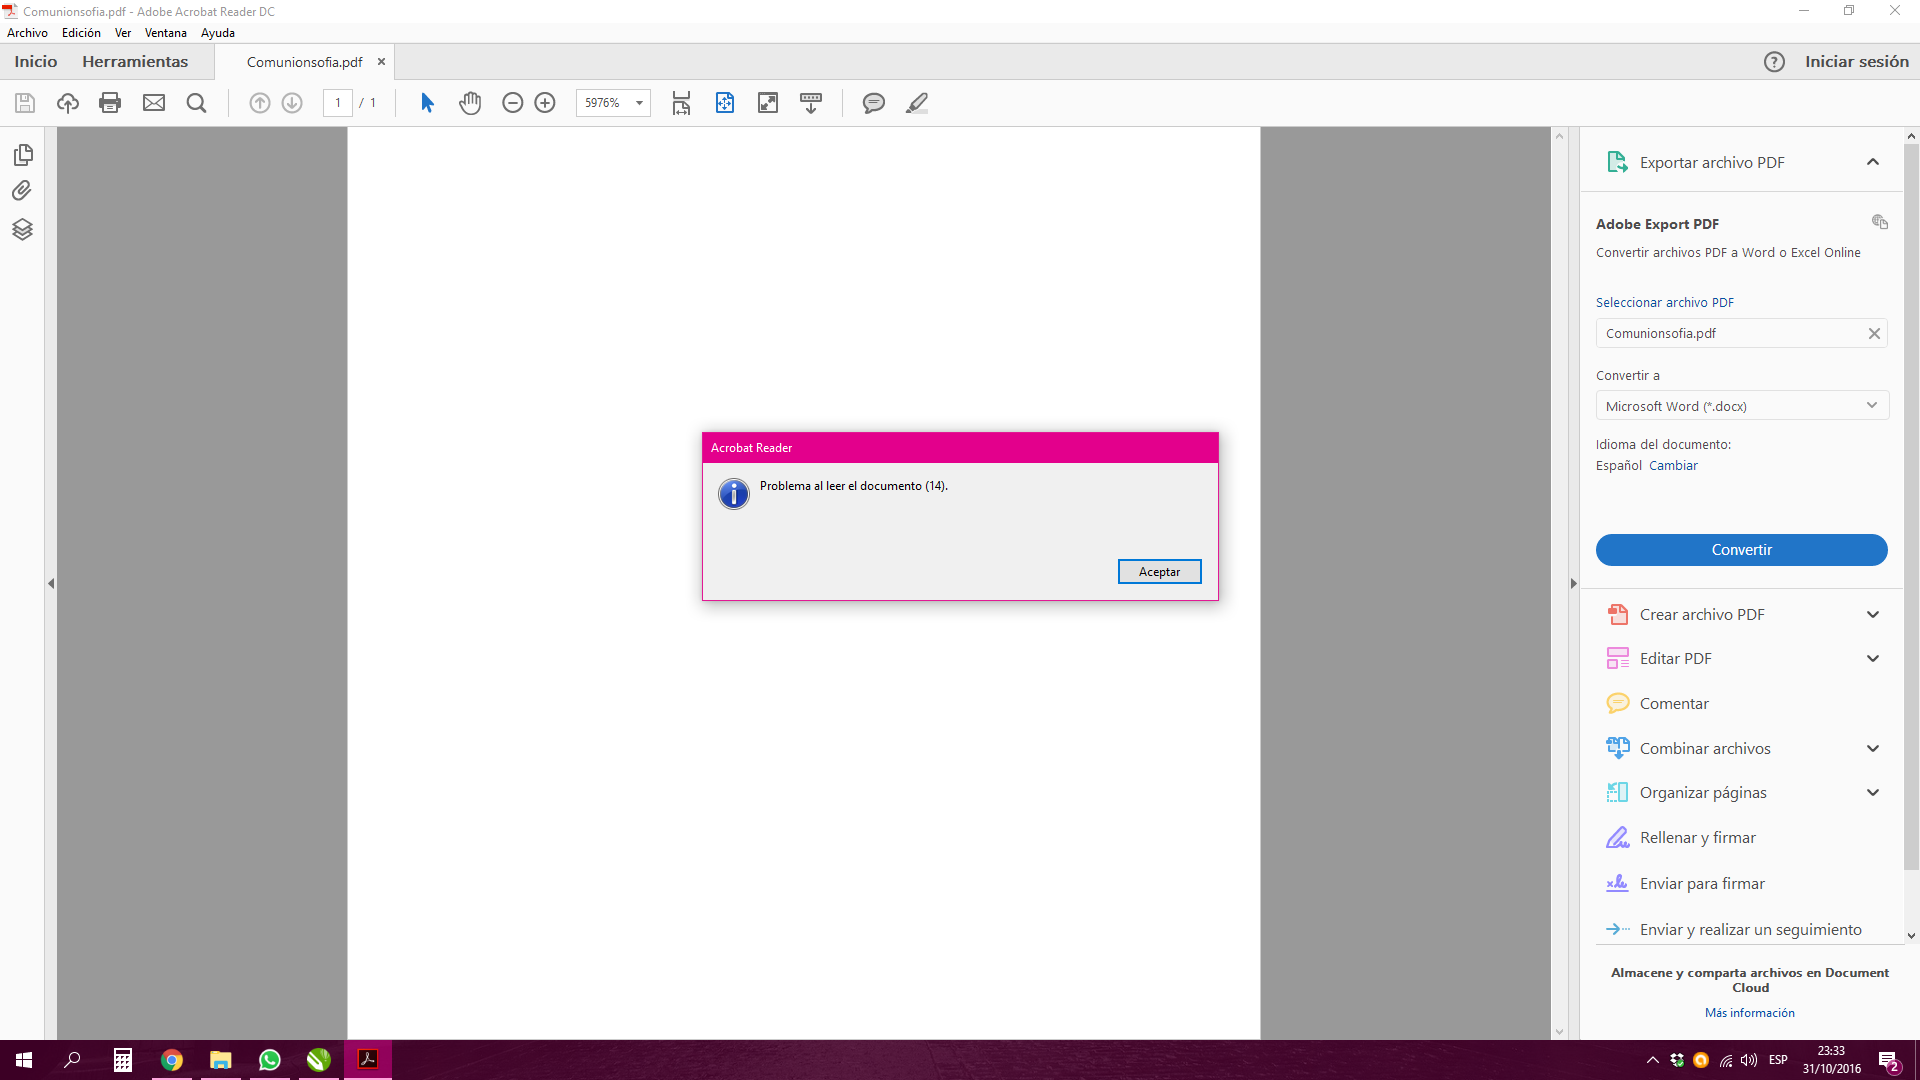Go to next page arrow
The width and height of the screenshot is (1920, 1080).
click(x=292, y=103)
